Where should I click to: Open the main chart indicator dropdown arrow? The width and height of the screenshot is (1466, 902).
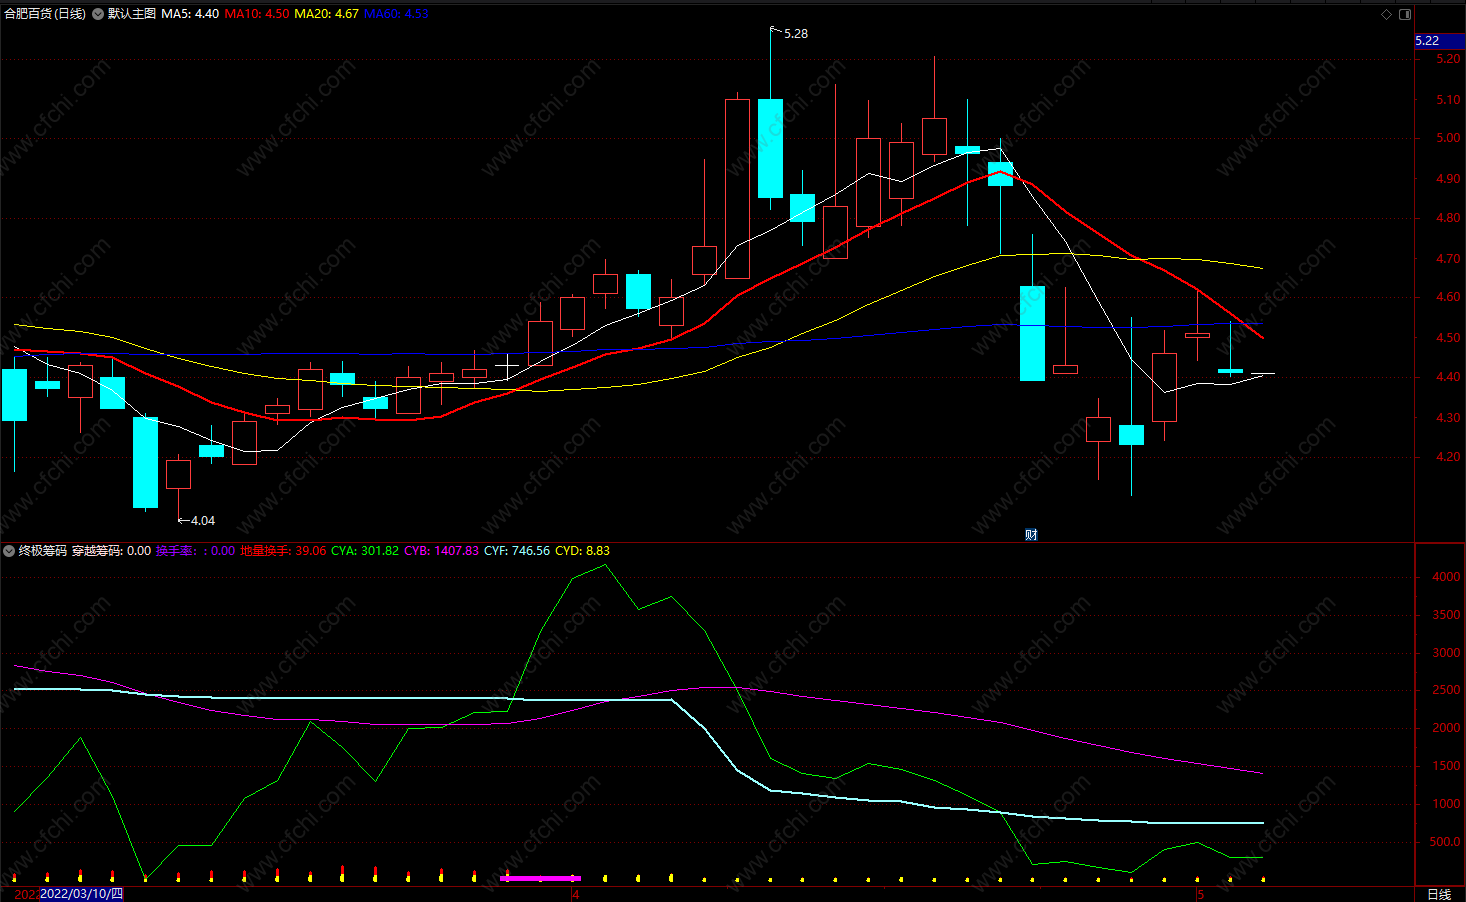point(98,14)
